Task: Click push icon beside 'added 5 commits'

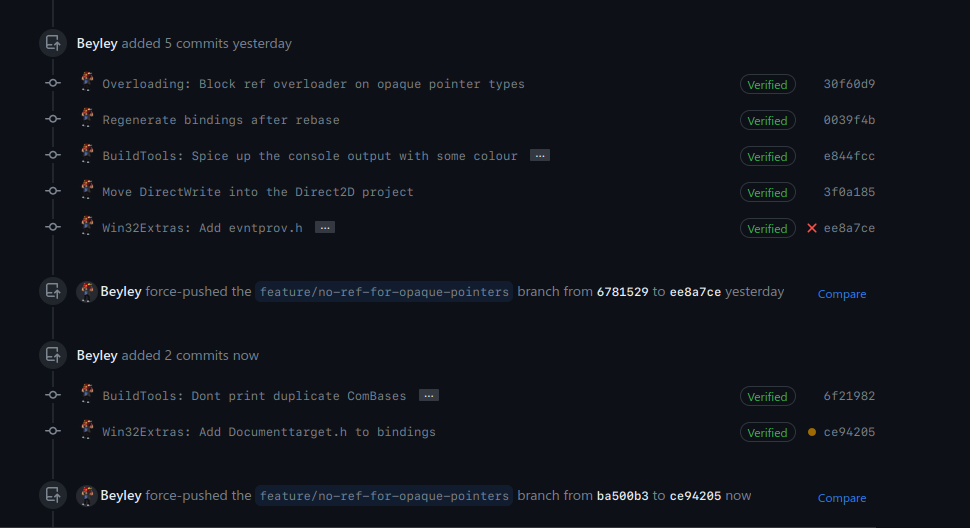Action: (x=53, y=44)
